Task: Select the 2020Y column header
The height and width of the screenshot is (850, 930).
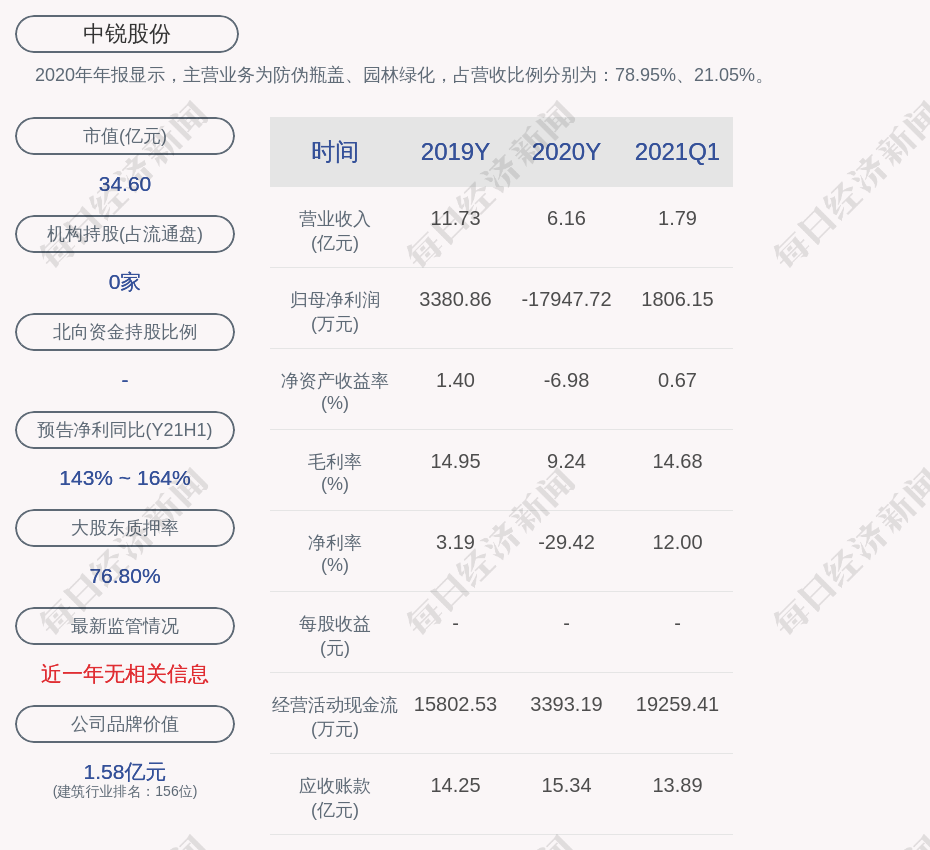Action: [x=566, y=152]
